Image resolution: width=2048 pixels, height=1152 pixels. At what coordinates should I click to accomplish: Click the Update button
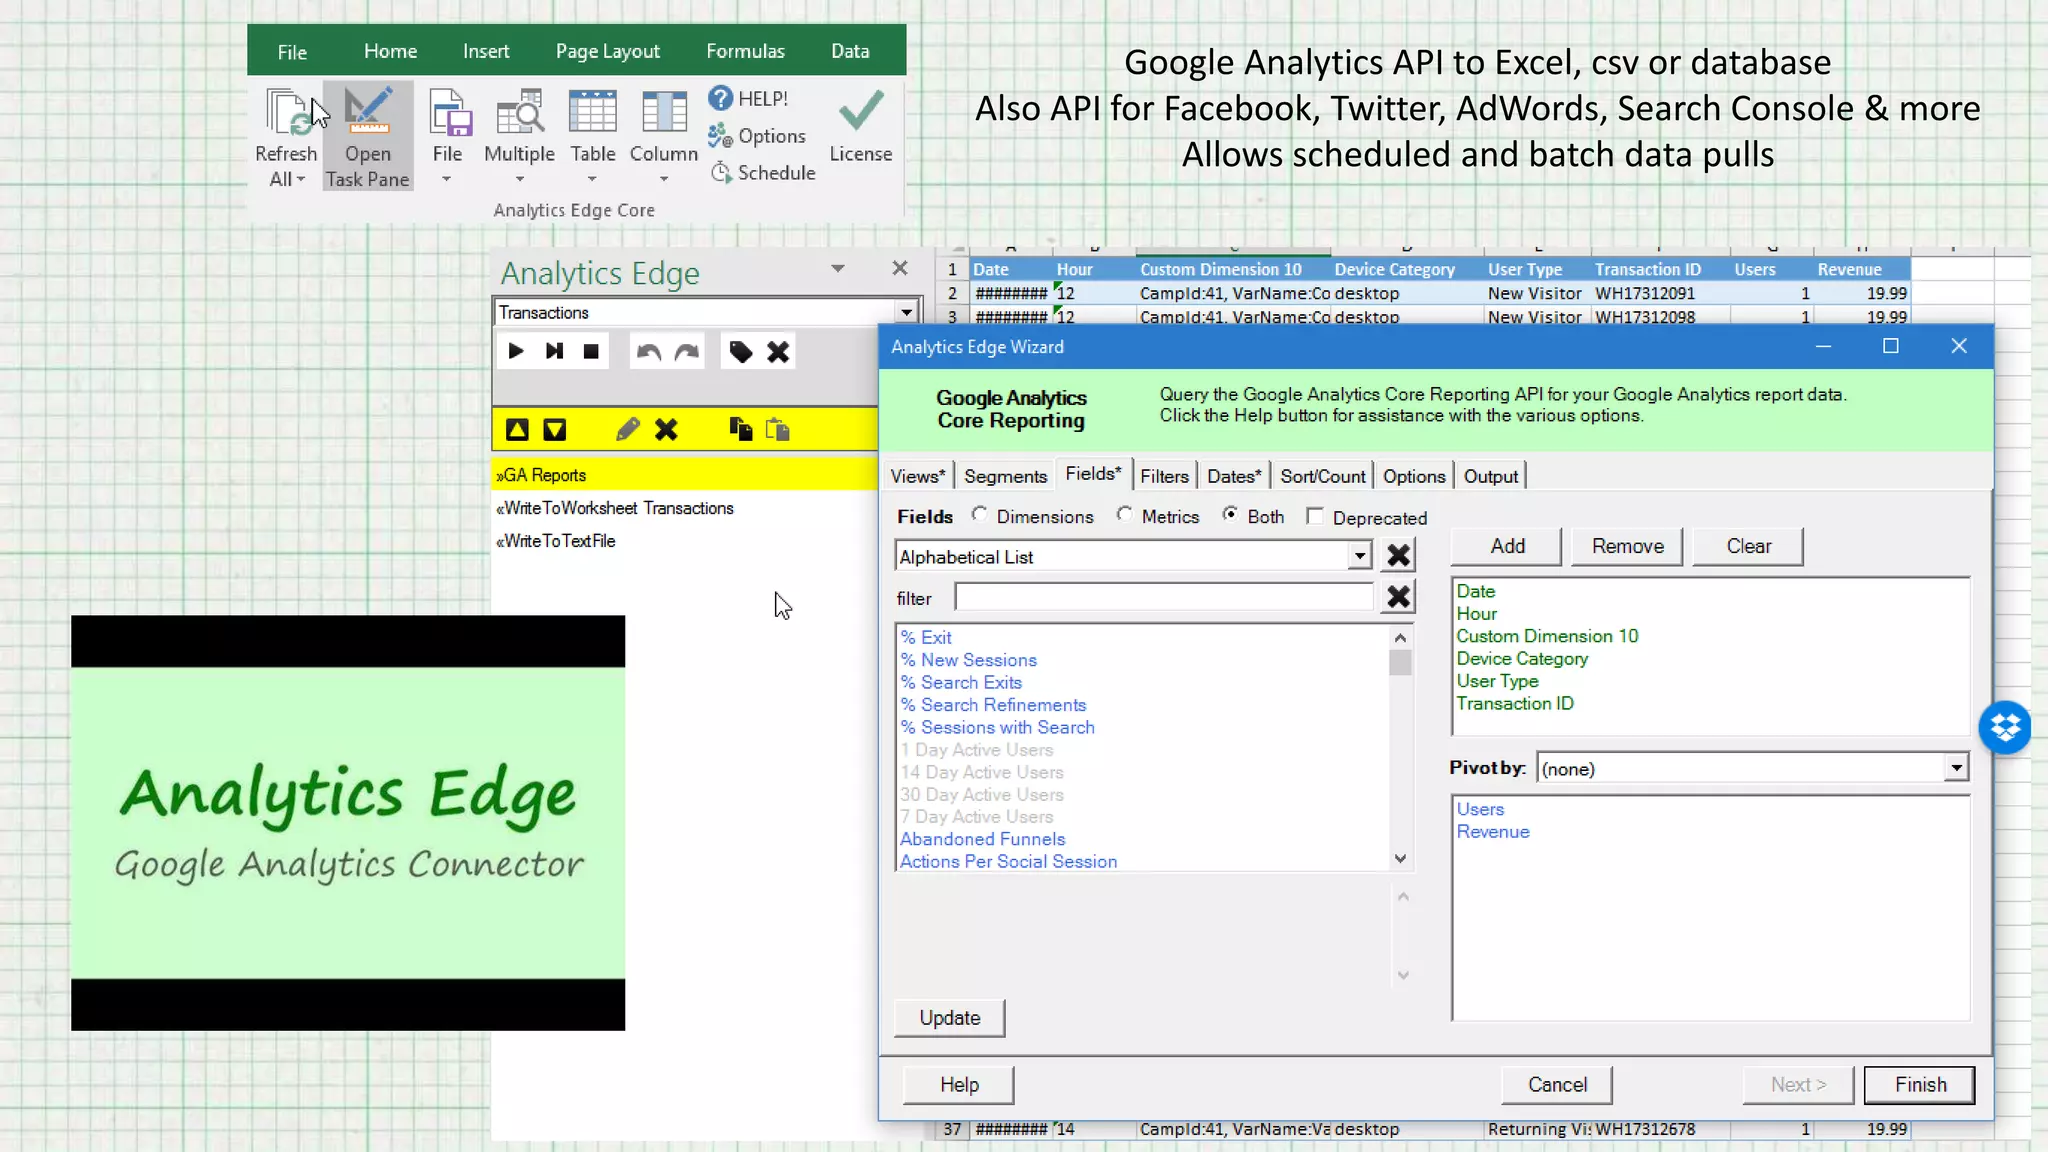point(949,1017)
